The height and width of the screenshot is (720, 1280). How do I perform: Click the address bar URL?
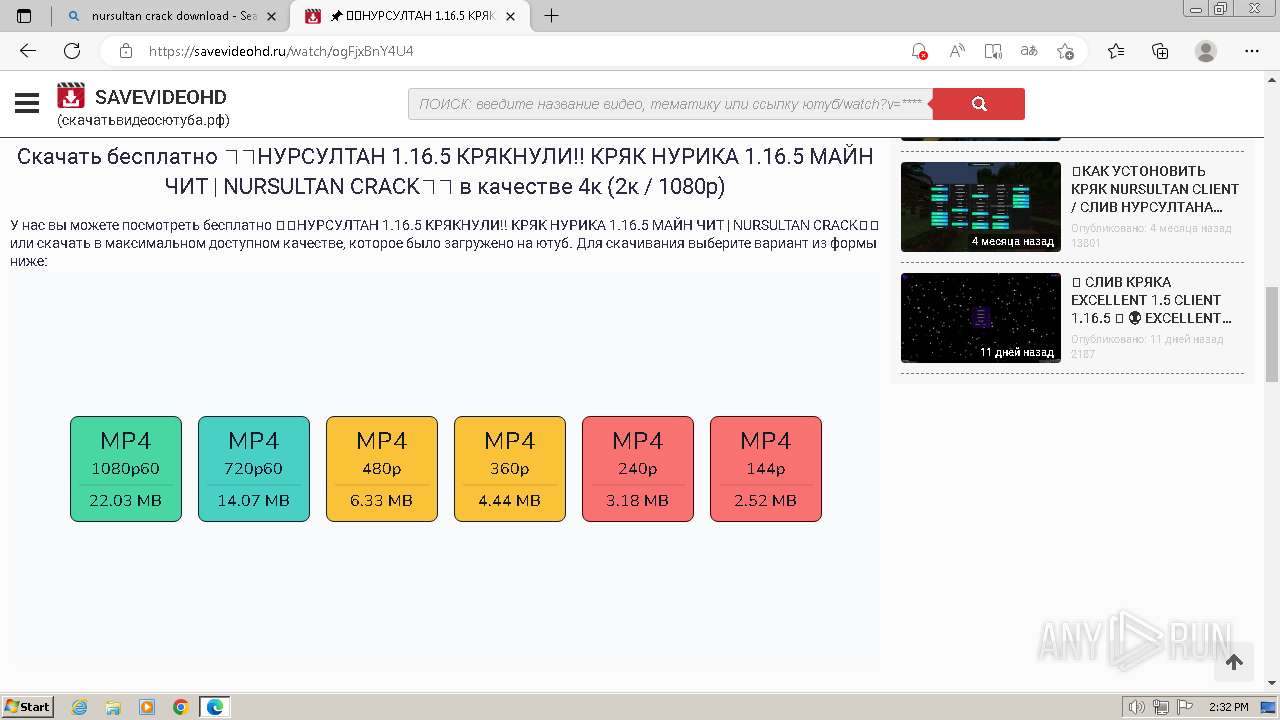[x=281, y=51]
